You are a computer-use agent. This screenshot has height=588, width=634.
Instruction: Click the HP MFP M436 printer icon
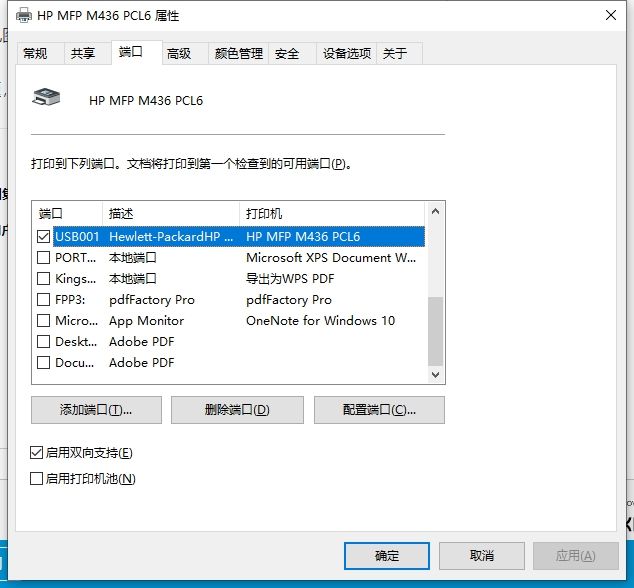pos(48,98)
